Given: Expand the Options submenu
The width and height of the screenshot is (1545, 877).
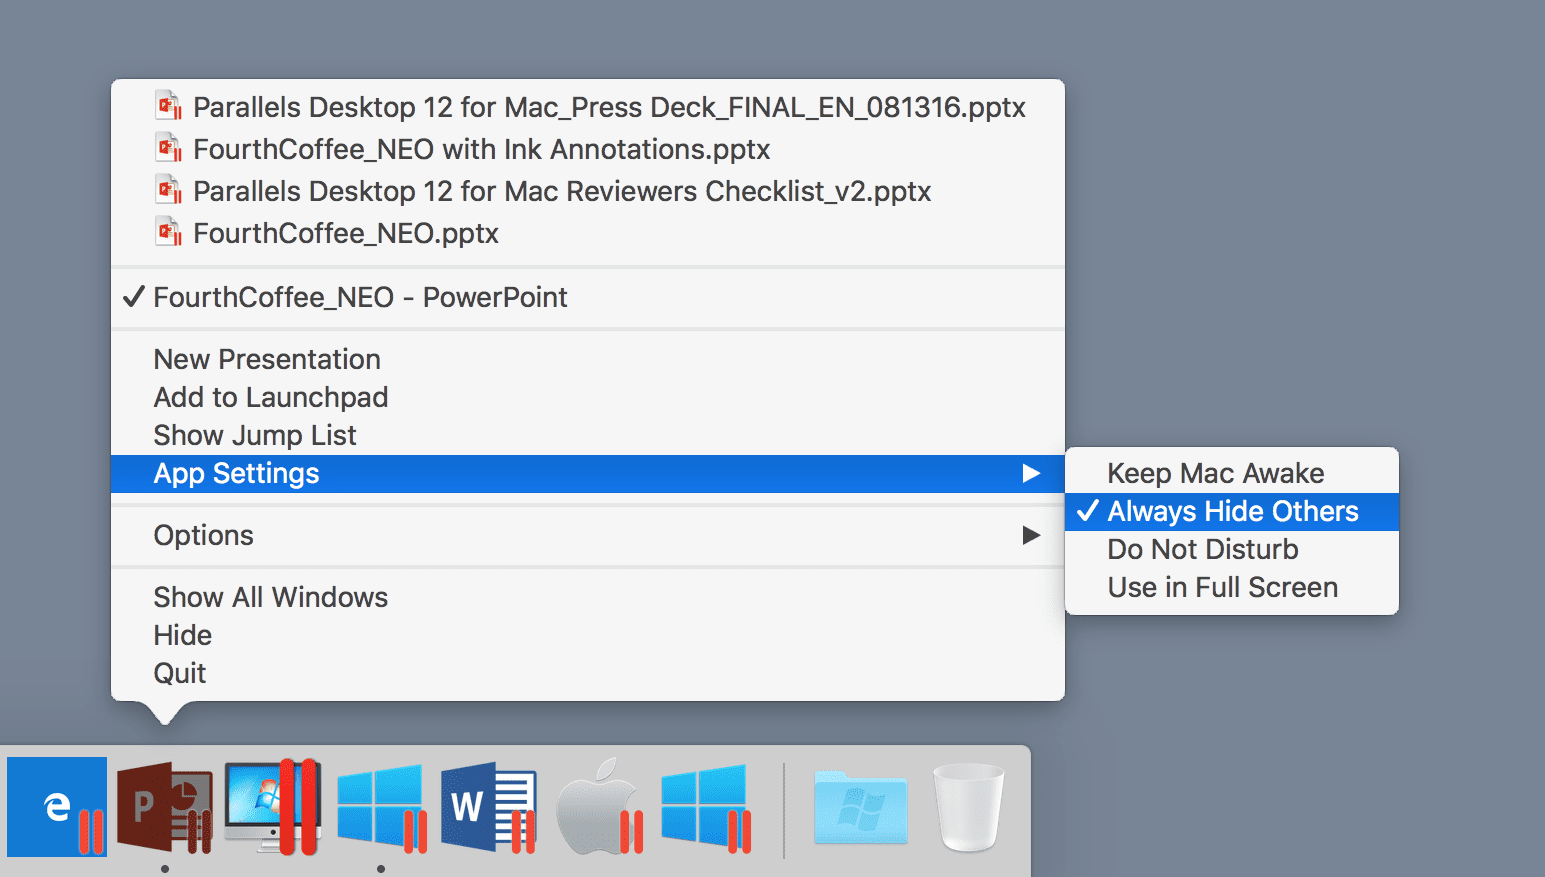Looking at the screenshot, I should click(x=588, y=535).
